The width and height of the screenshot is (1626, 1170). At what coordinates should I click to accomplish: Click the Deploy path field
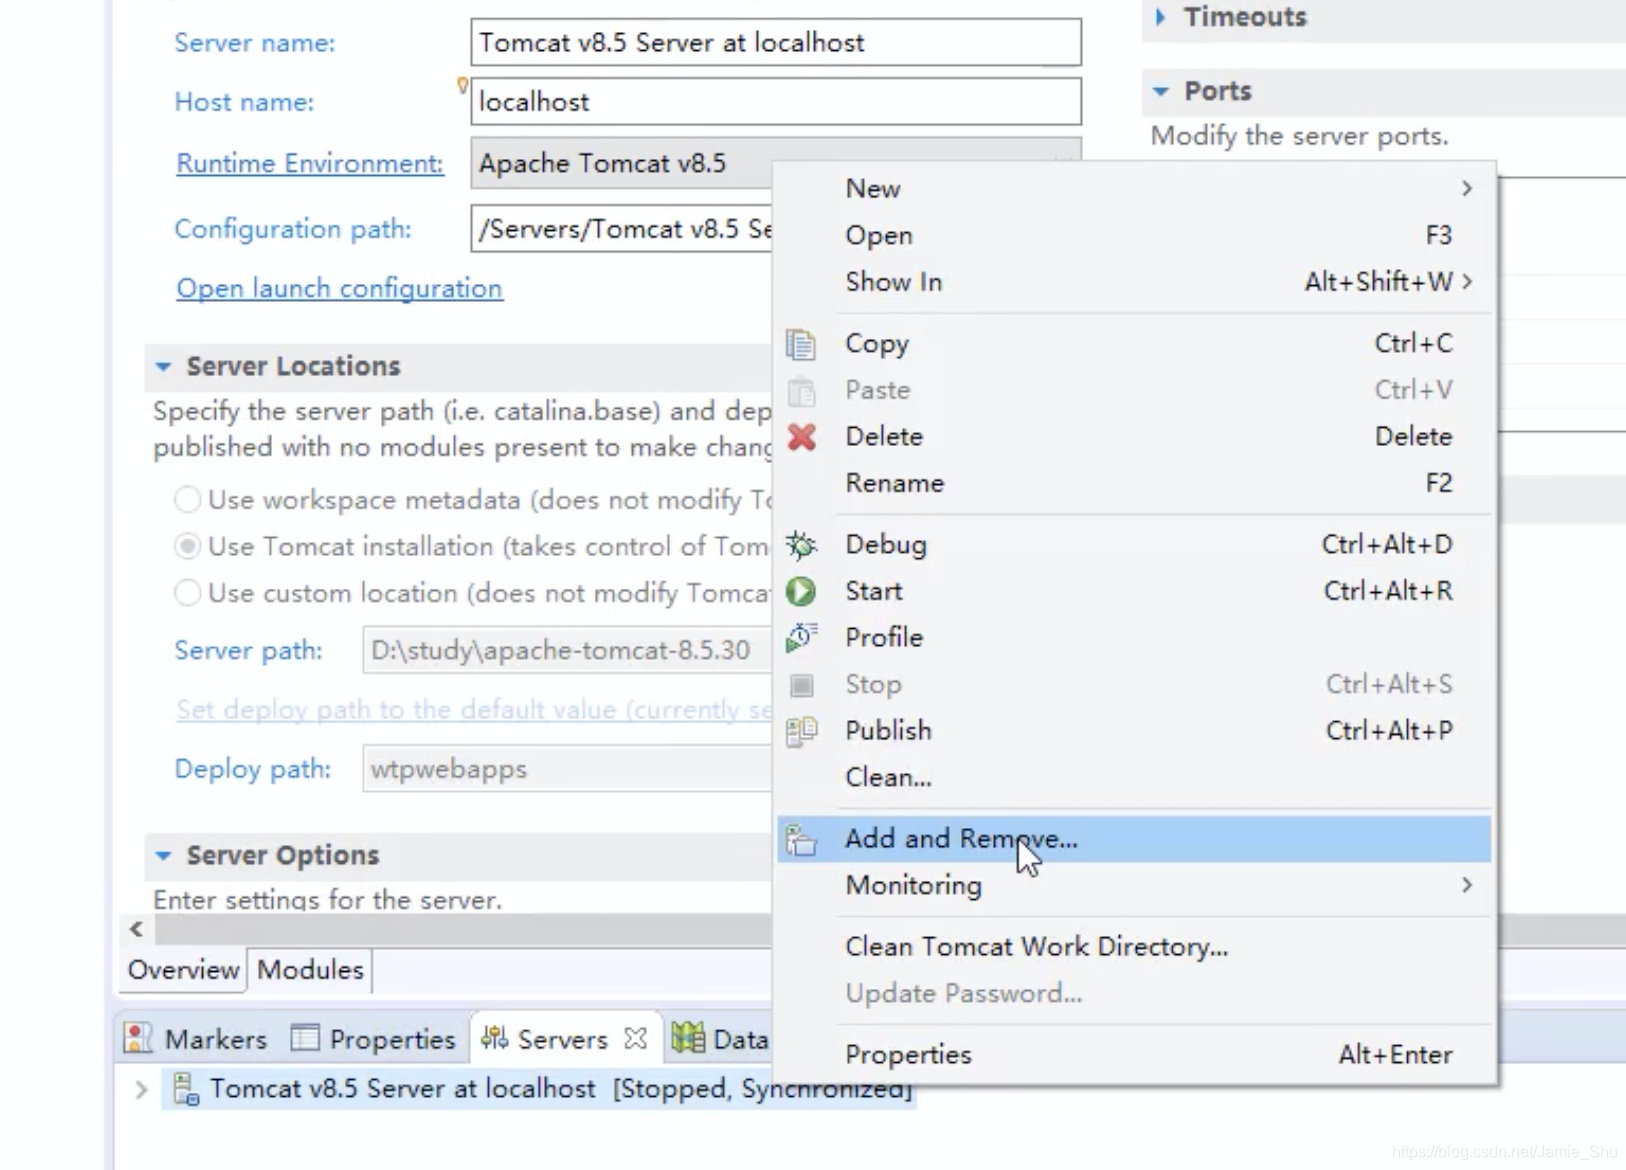coord(568,769)
